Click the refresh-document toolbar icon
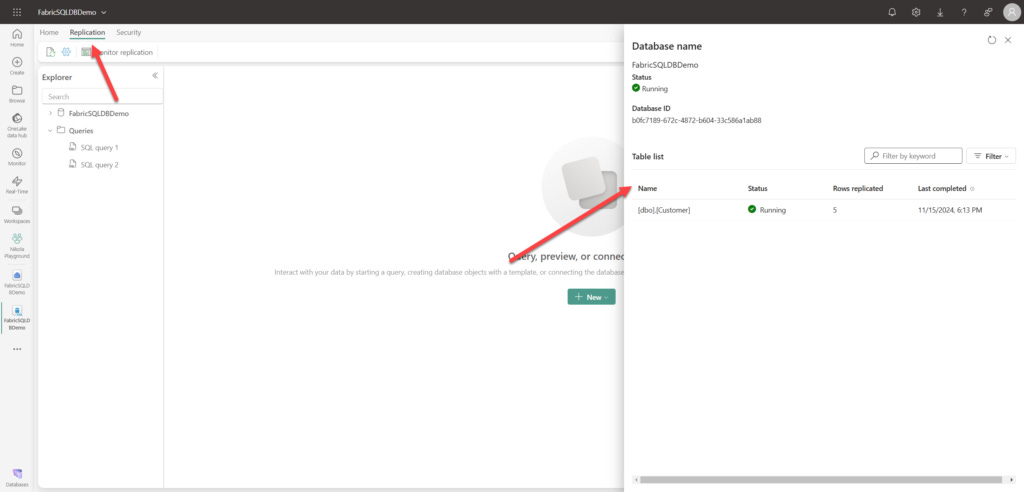The height and width of the screenshot is (492, 1024). (x=50, y=52)
